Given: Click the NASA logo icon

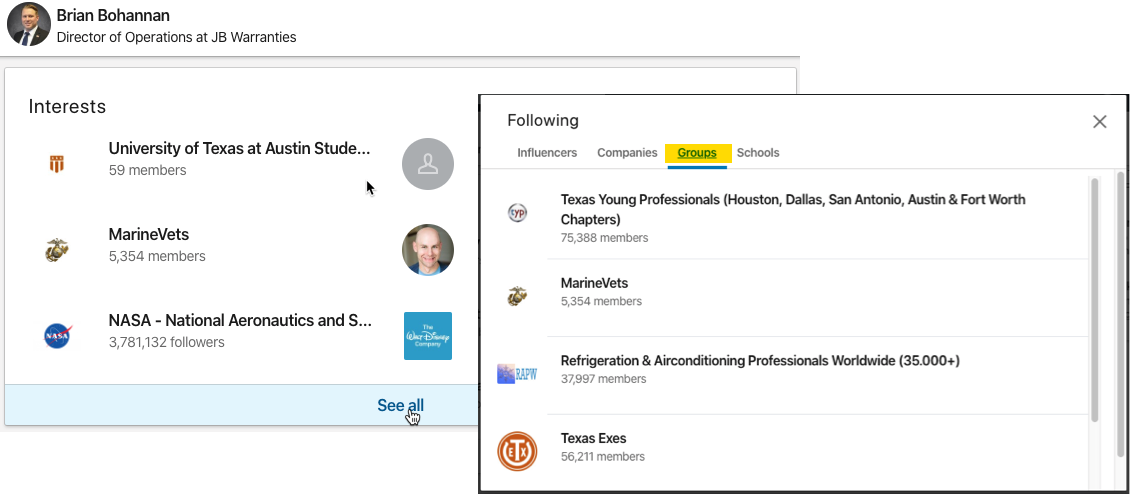Looking at the screenshot, I should coord(57,336).
